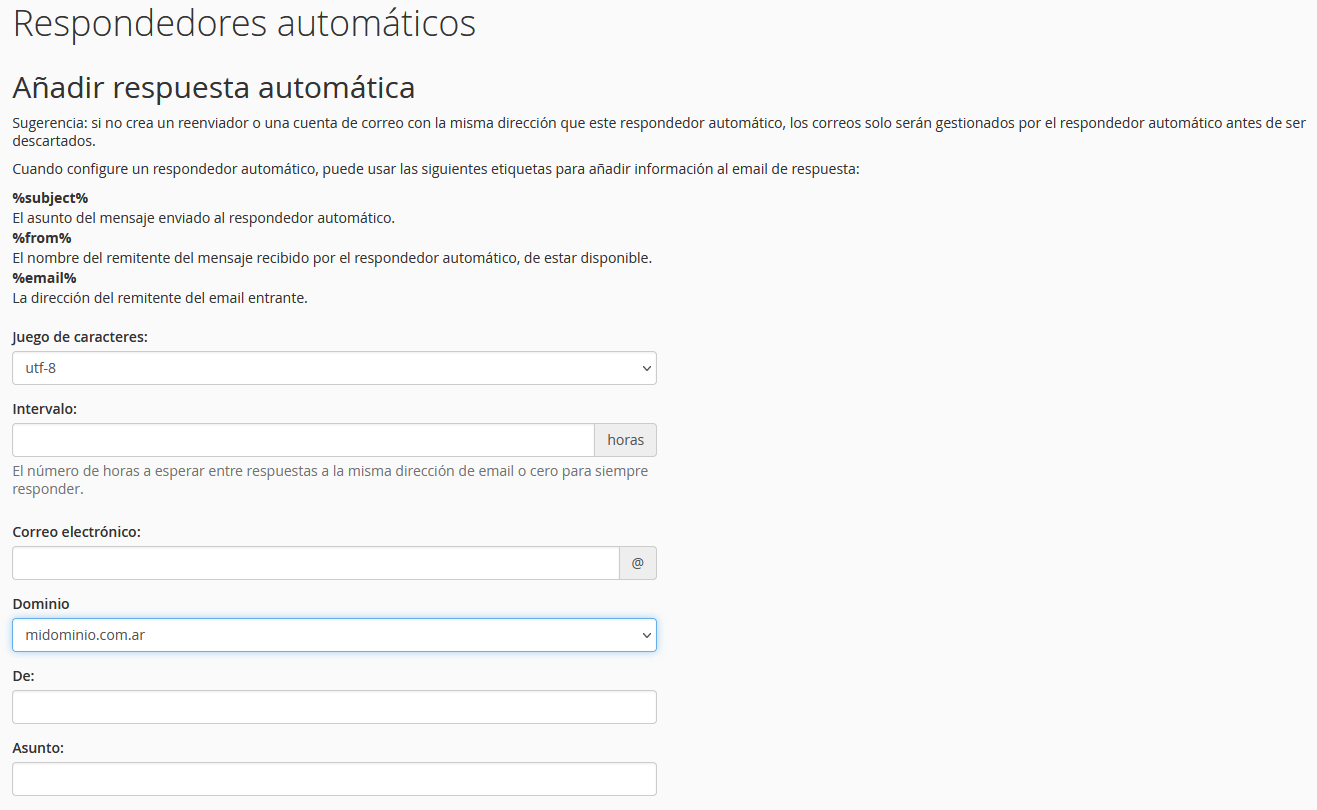Image resolution: width=1317 pixels, height=810 pixels.
Task: Open the Juego de caracteres utf-8 dropdown
Action: click(334, 368)
